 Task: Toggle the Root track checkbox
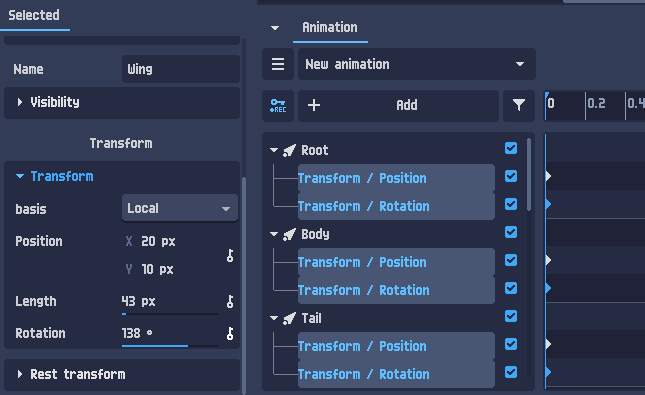511,148
